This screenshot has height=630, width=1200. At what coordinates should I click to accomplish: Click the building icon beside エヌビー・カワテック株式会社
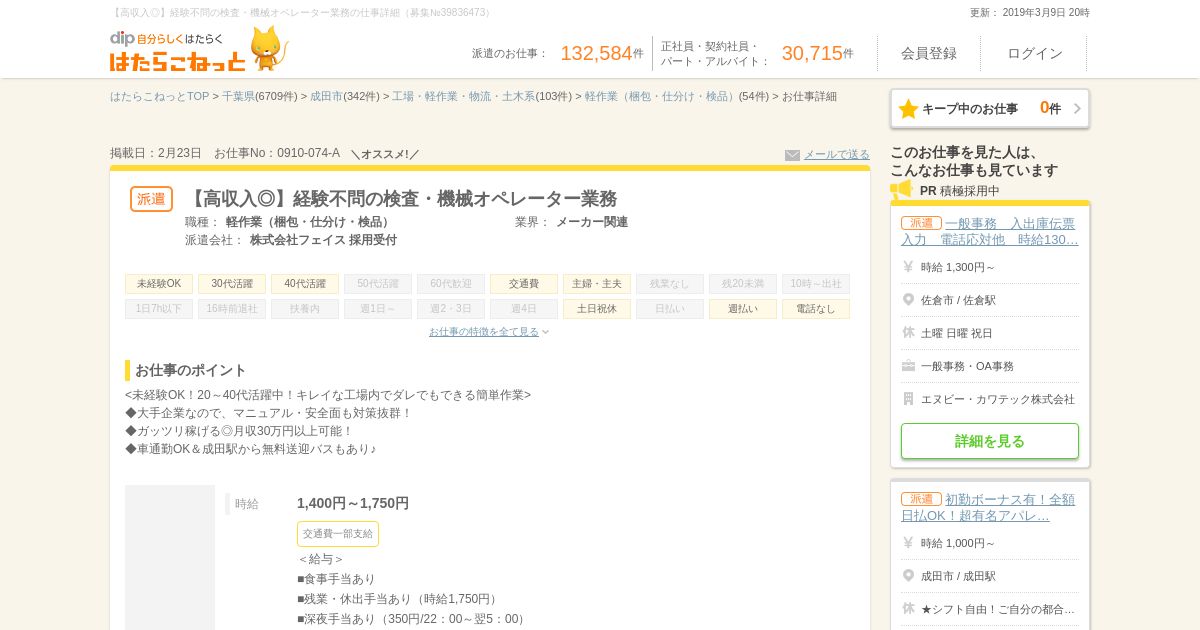click(x=908, y=399)
